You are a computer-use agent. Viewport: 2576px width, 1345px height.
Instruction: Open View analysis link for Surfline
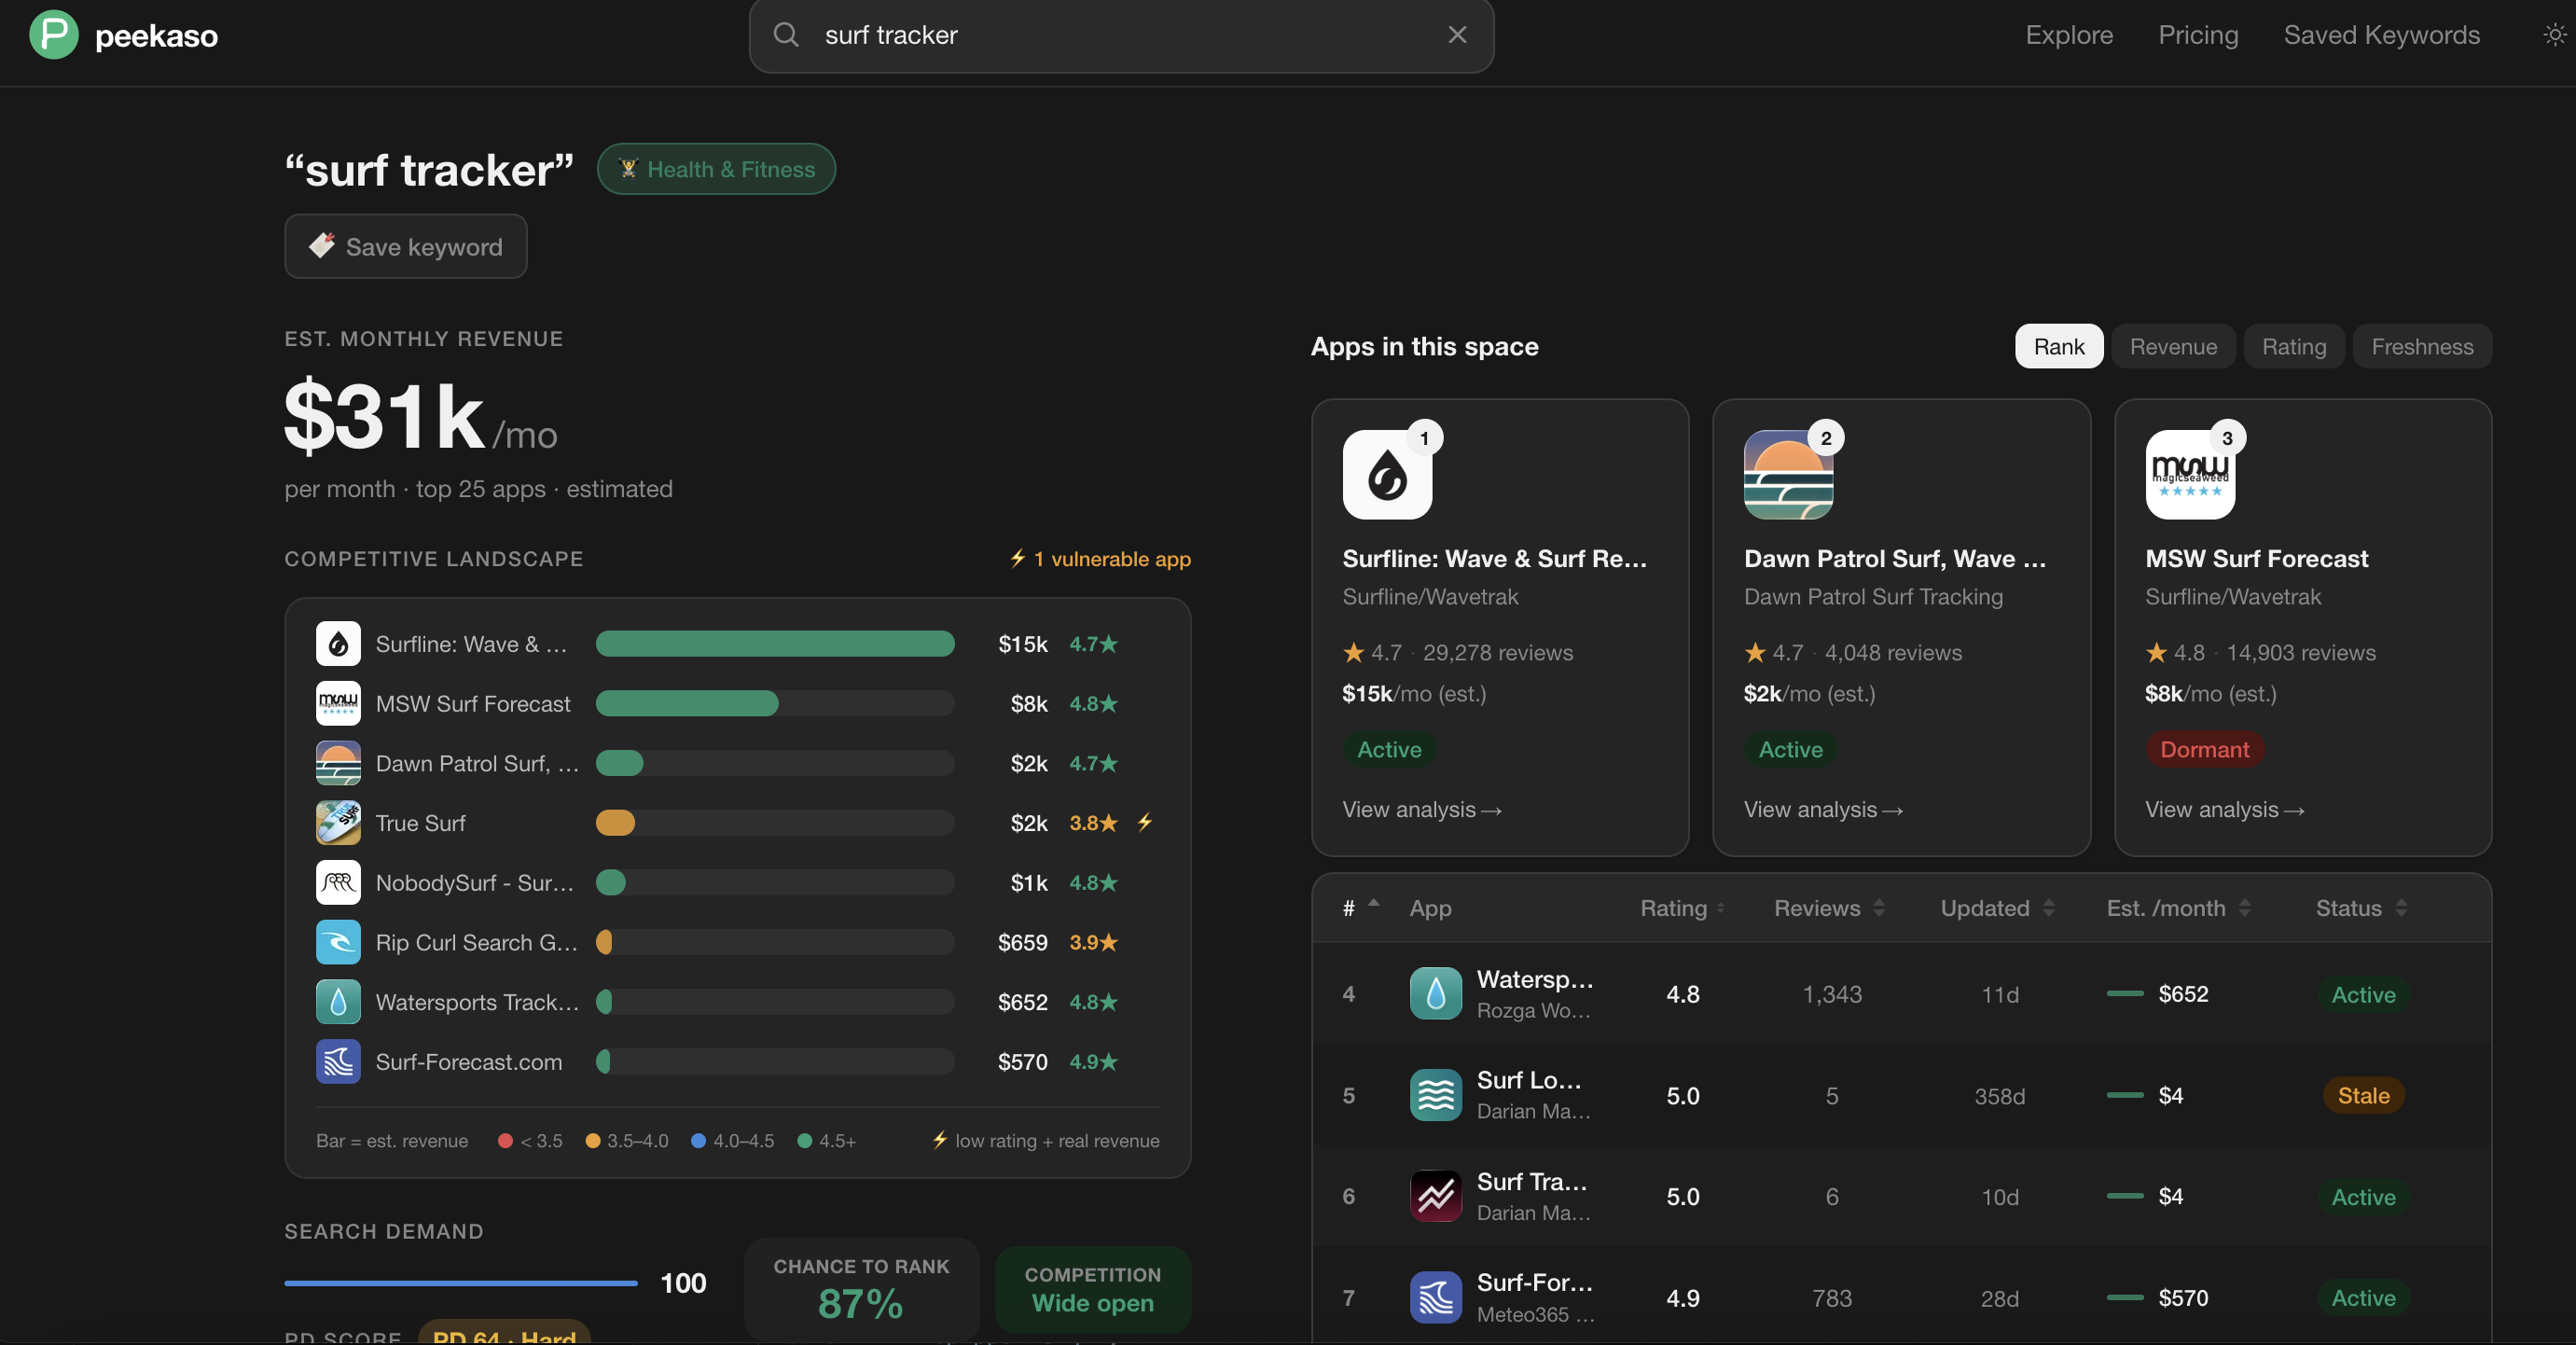coord(1421,809)
